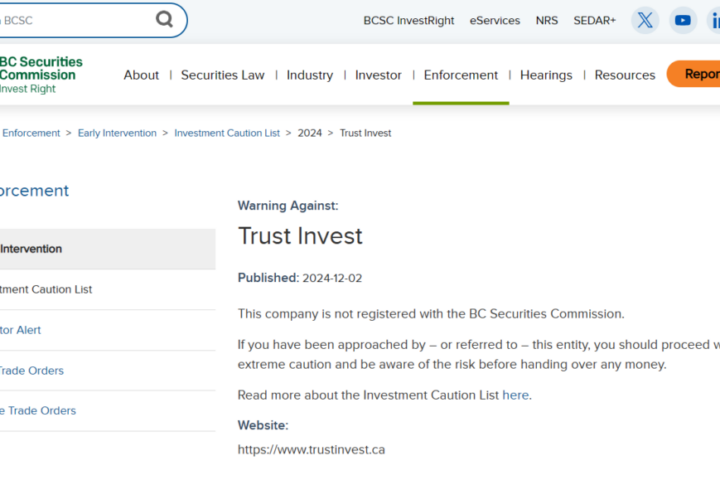Open the Securities Law menu

223,75
